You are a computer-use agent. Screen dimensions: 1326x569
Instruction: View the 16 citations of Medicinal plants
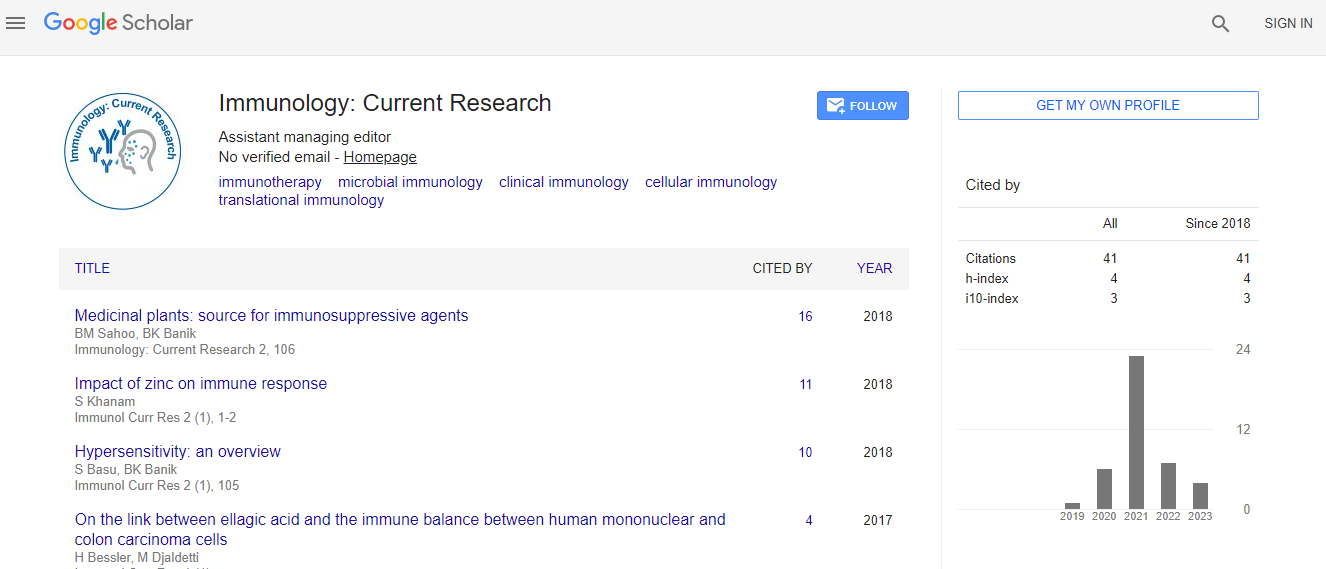coord(805,316)
